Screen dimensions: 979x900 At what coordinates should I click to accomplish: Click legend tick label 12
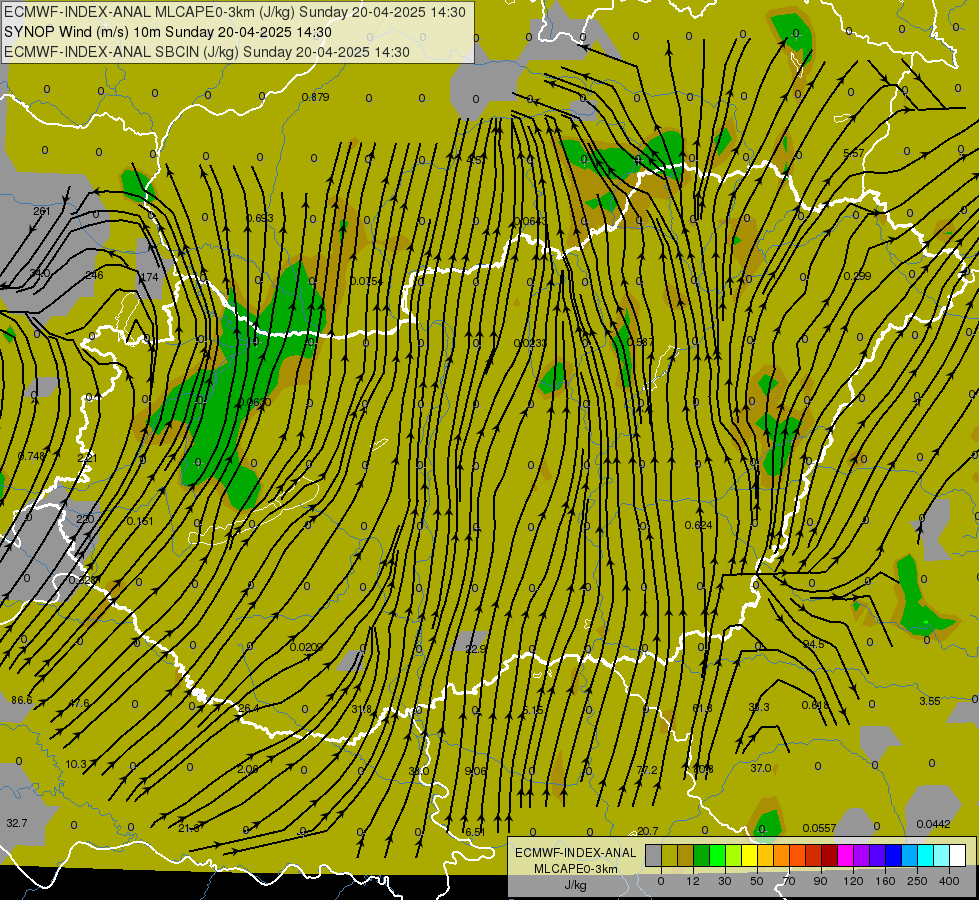pos(693,881)
